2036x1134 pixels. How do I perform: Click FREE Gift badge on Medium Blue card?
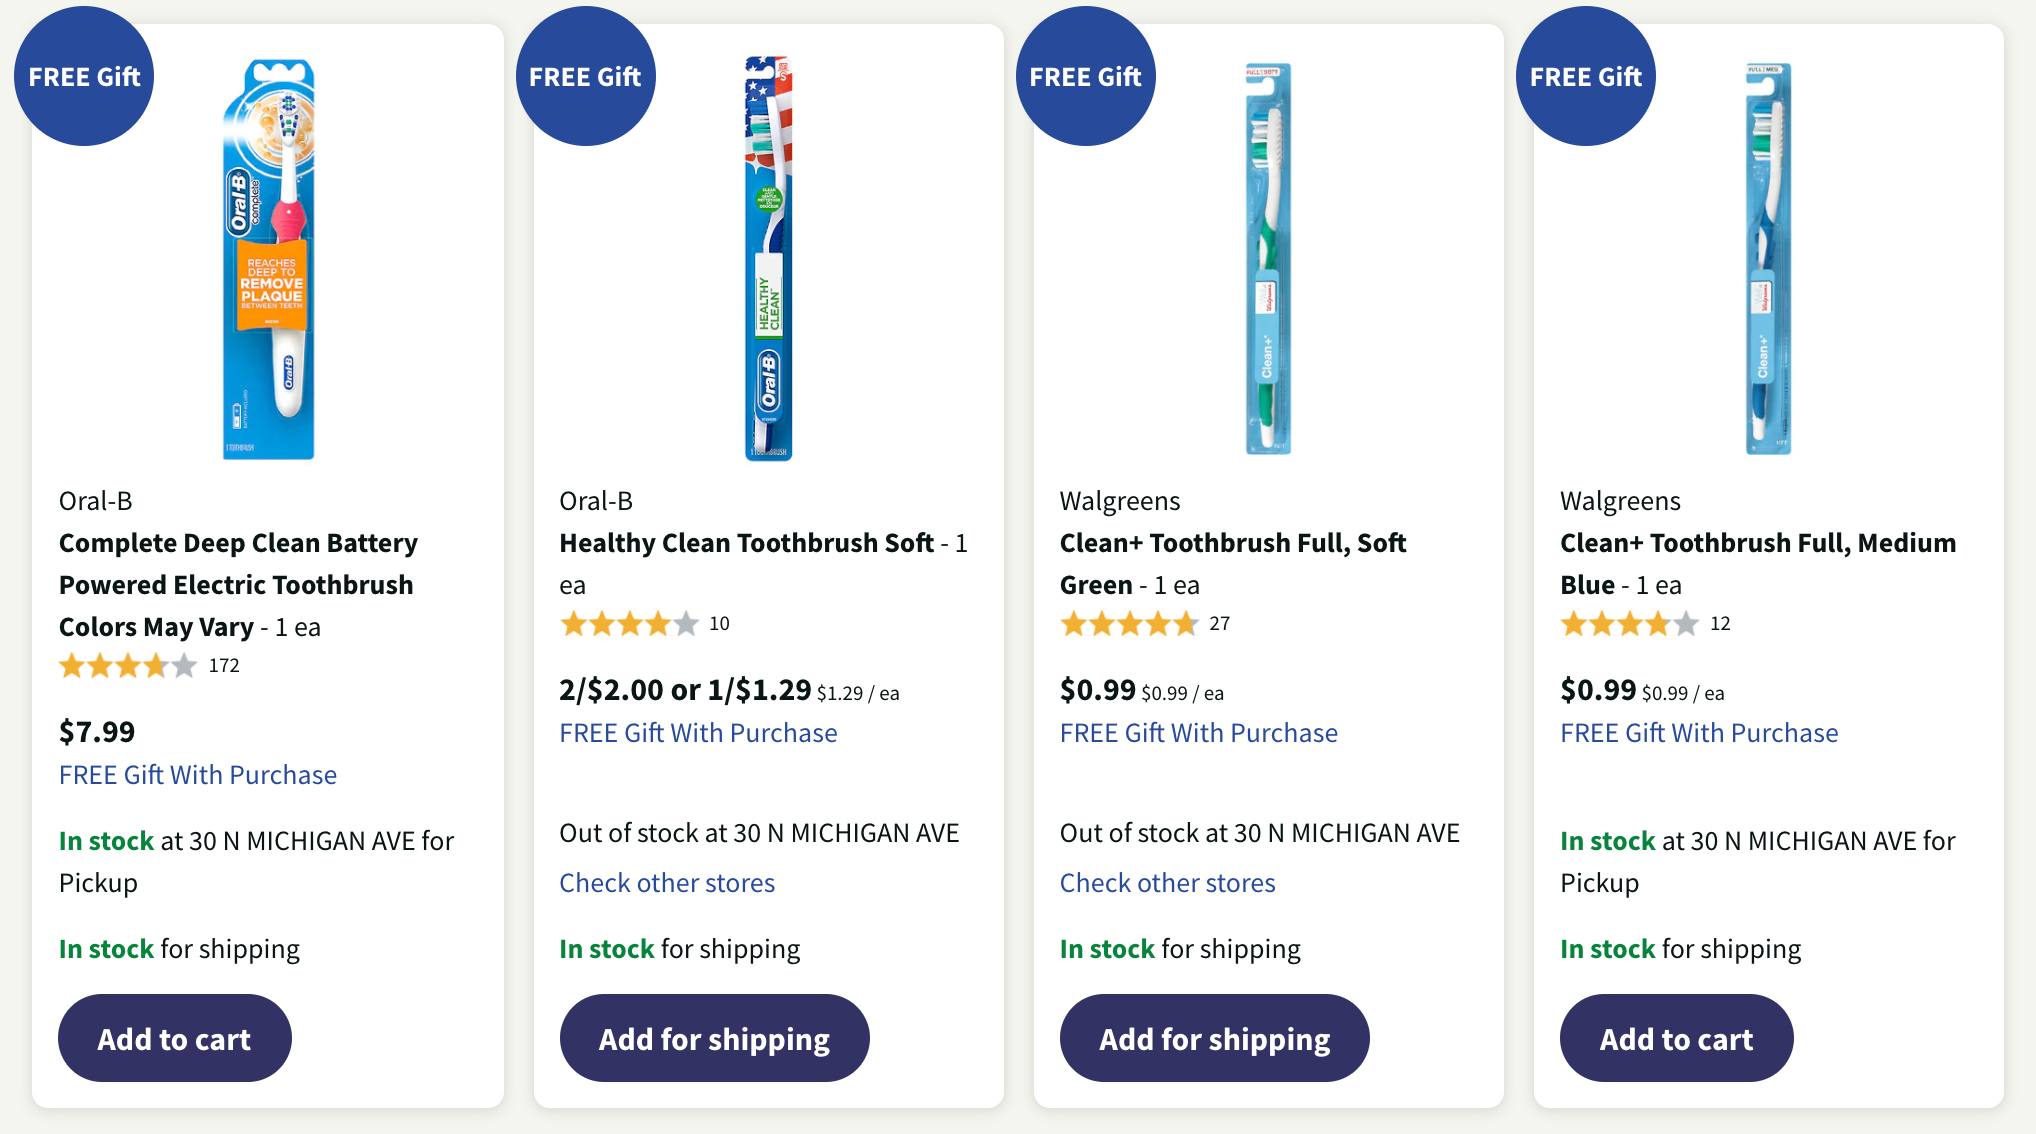click(1585, 77)
